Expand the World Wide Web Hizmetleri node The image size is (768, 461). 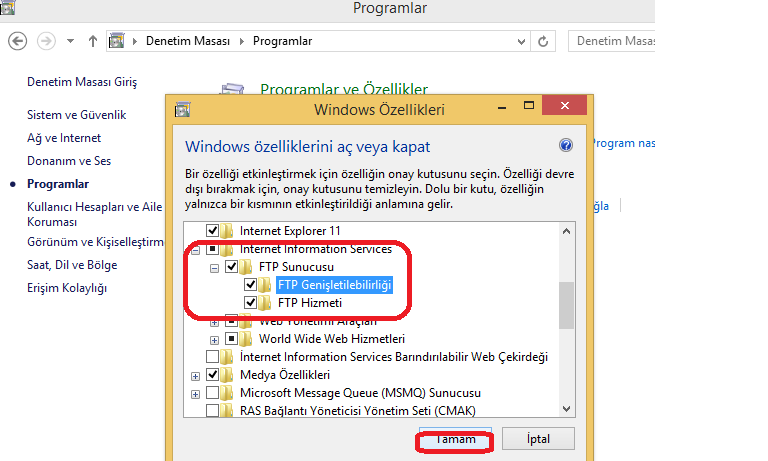pos(214,340)
